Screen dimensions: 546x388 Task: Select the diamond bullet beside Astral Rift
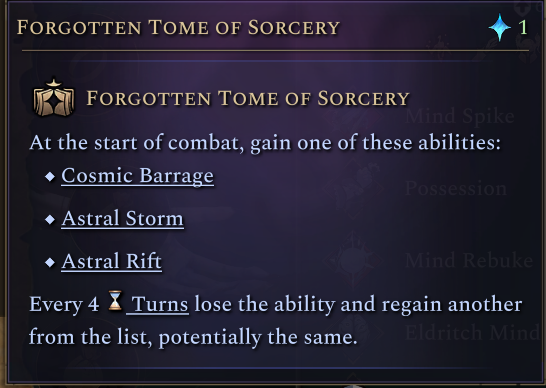[x=50, y=262]
